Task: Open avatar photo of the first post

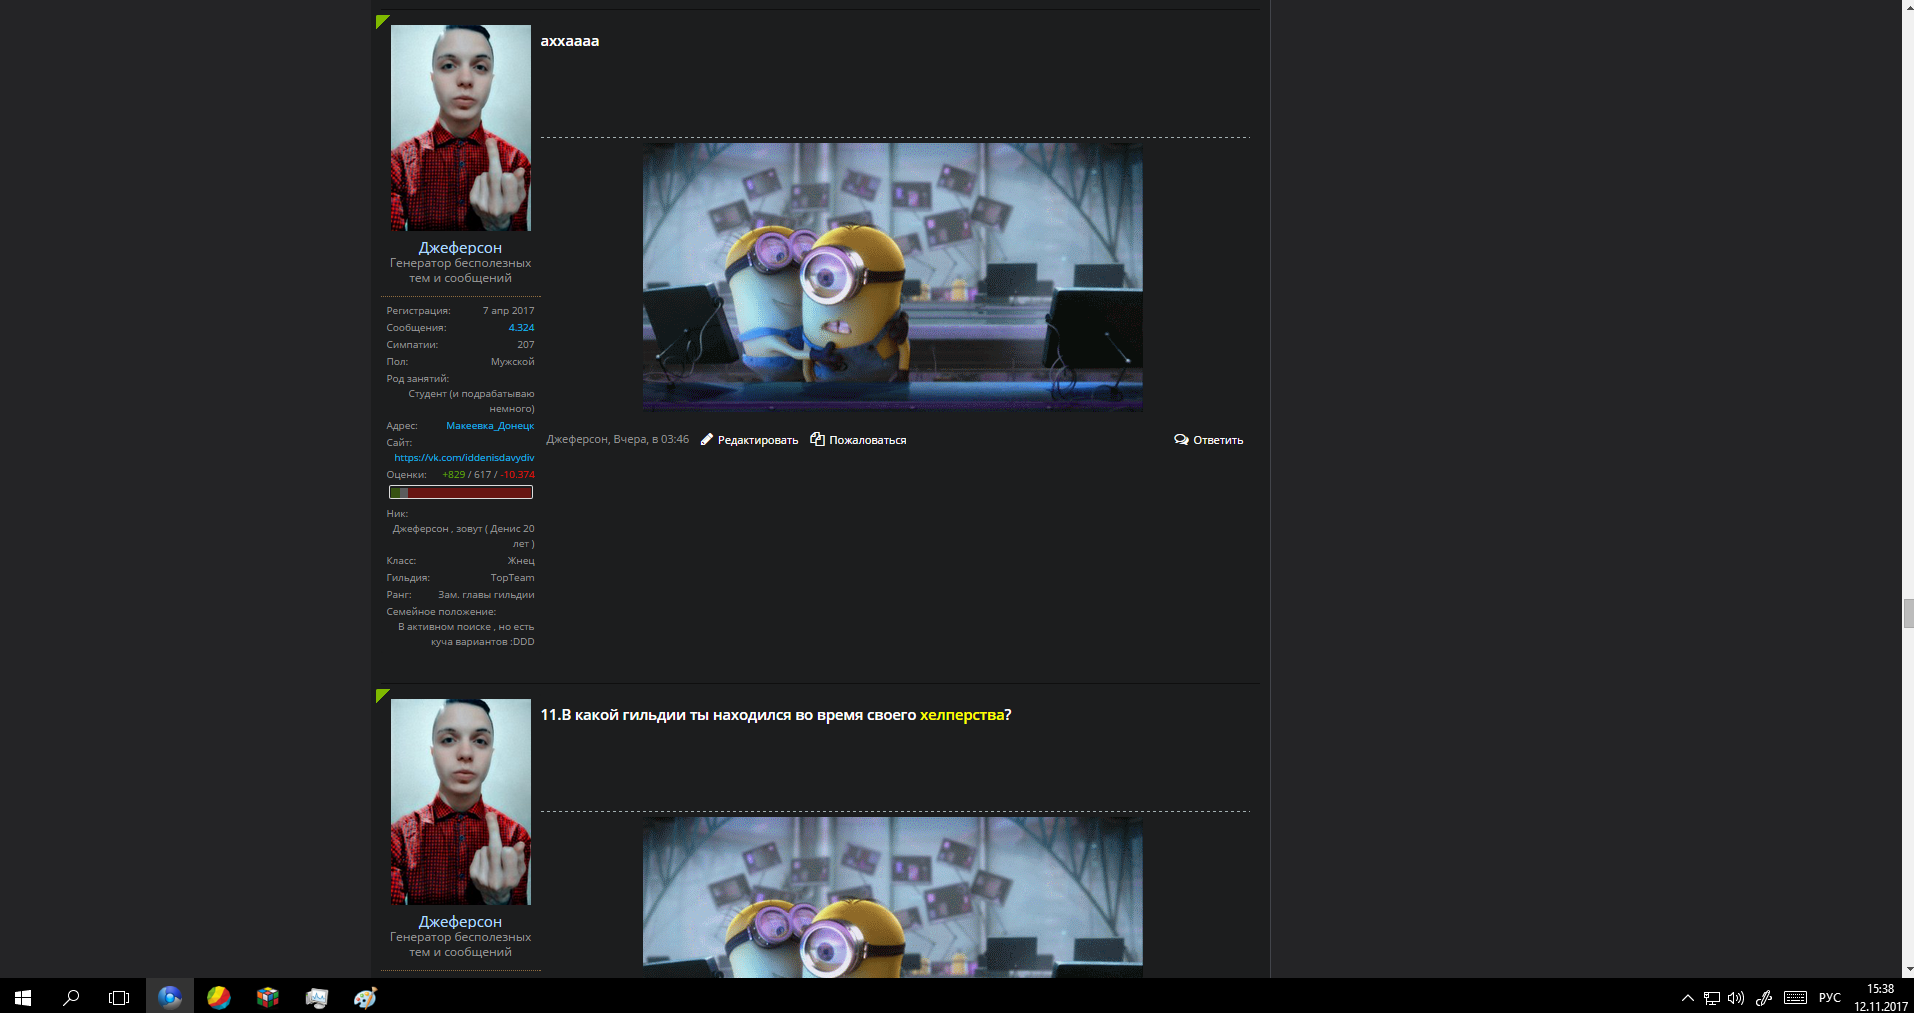Action: coord(461,128)
